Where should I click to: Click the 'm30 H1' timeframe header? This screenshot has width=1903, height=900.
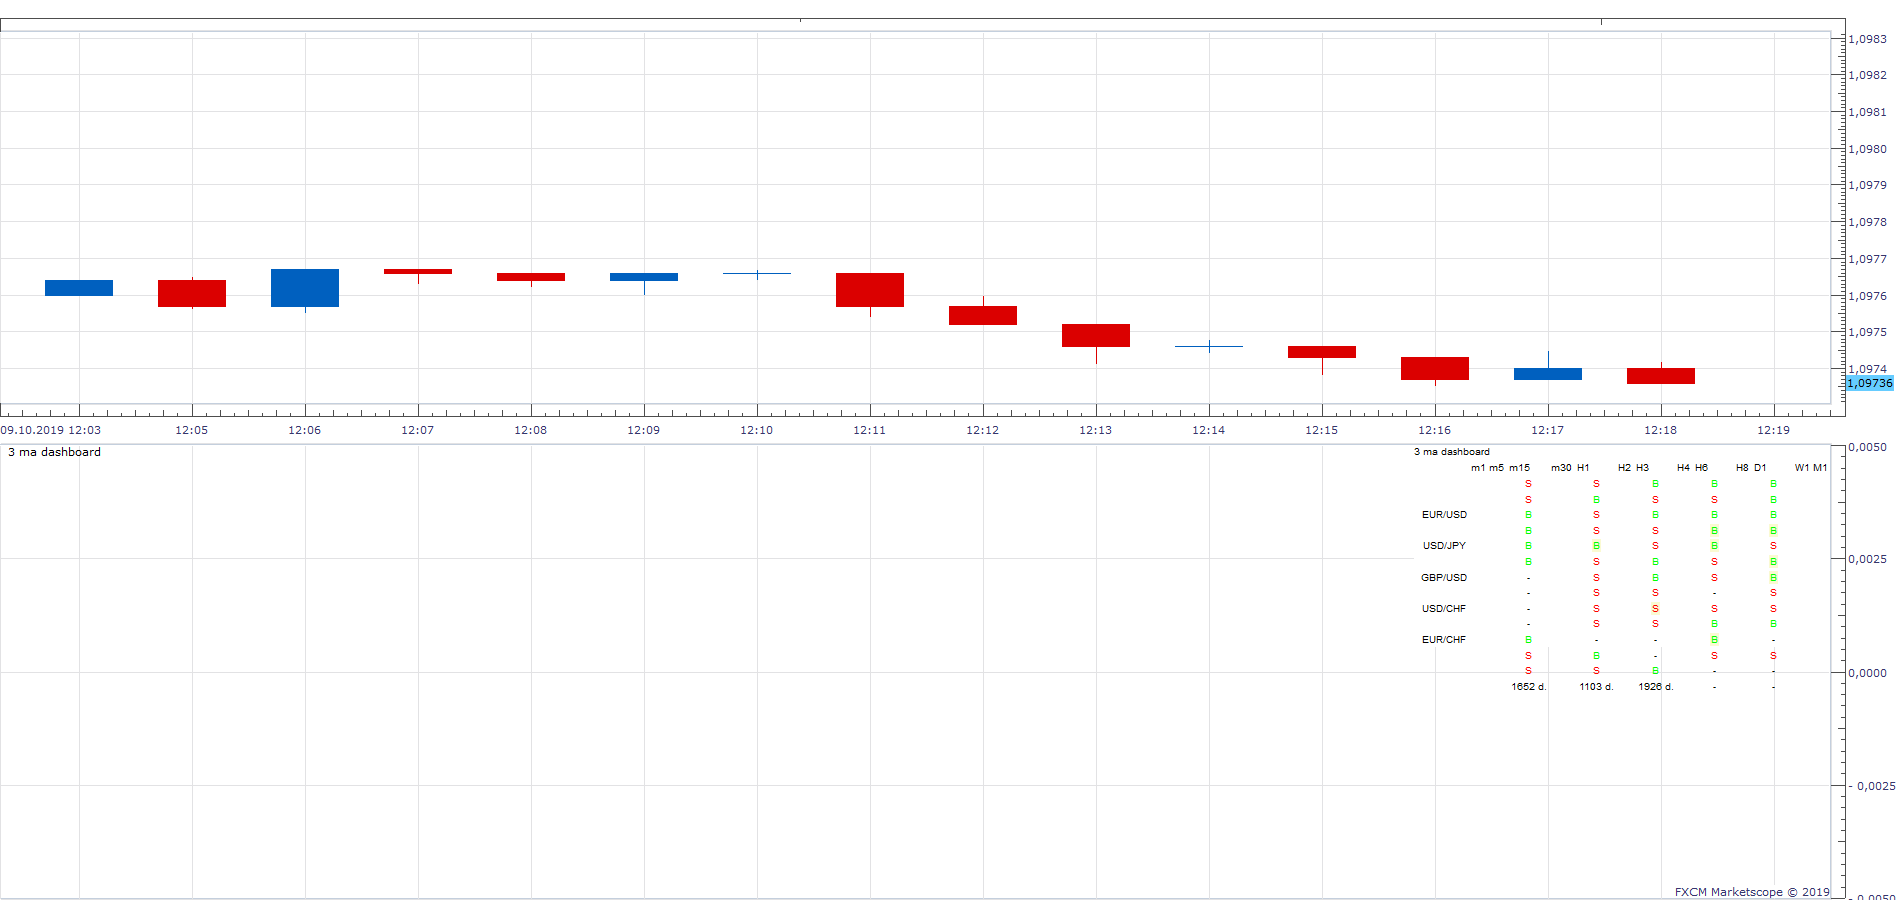pos(1570,468)
